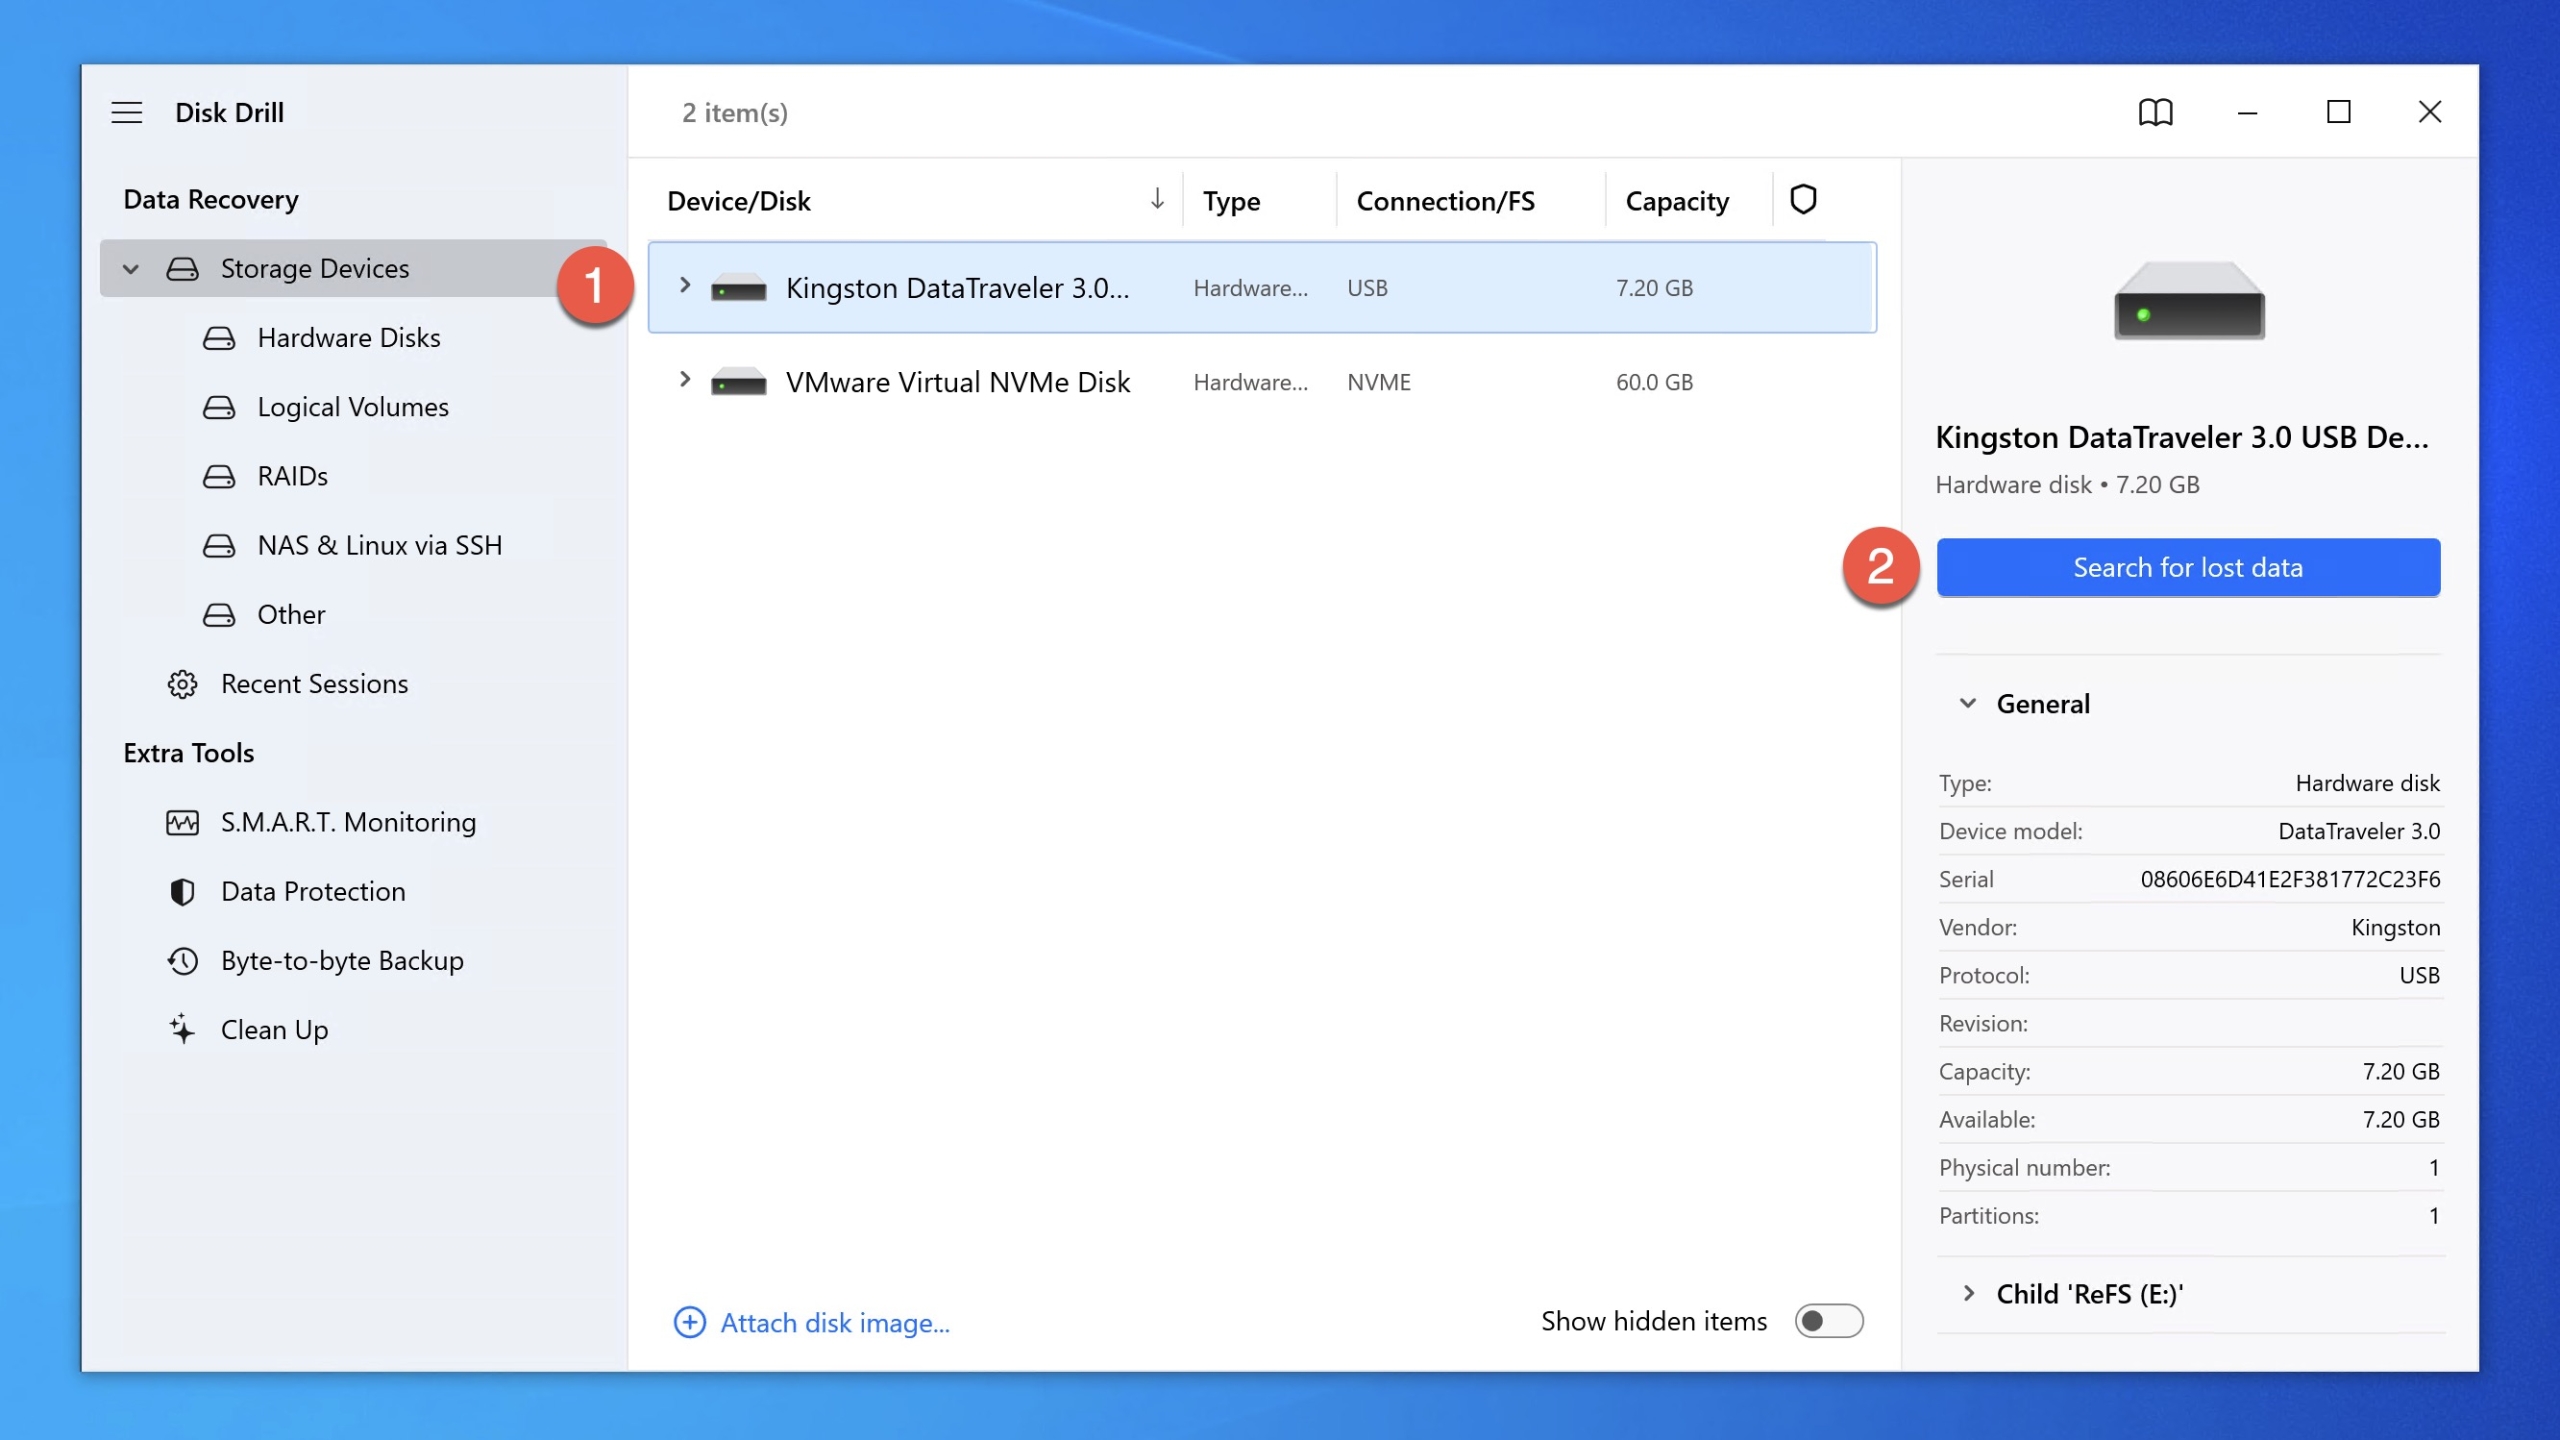Click the Kingston DataTraveler disk icon in list
2560x1440 pixels.
(738, 288)
